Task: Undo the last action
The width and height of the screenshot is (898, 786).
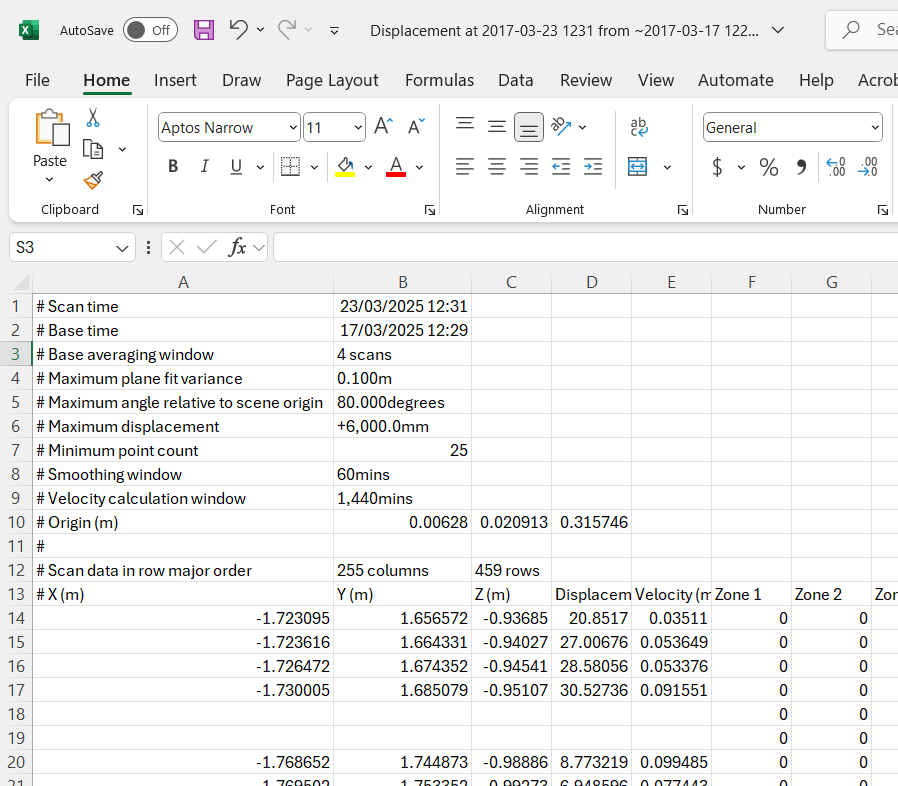Action: pyautogui.click(x=238, y=29)
